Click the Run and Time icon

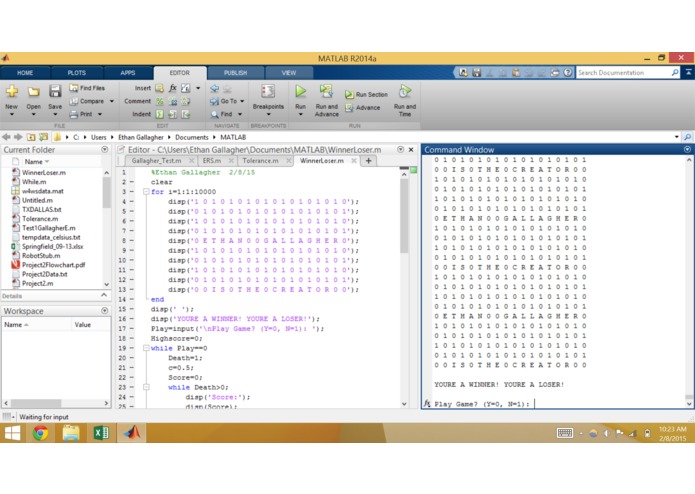click(404, 91)
